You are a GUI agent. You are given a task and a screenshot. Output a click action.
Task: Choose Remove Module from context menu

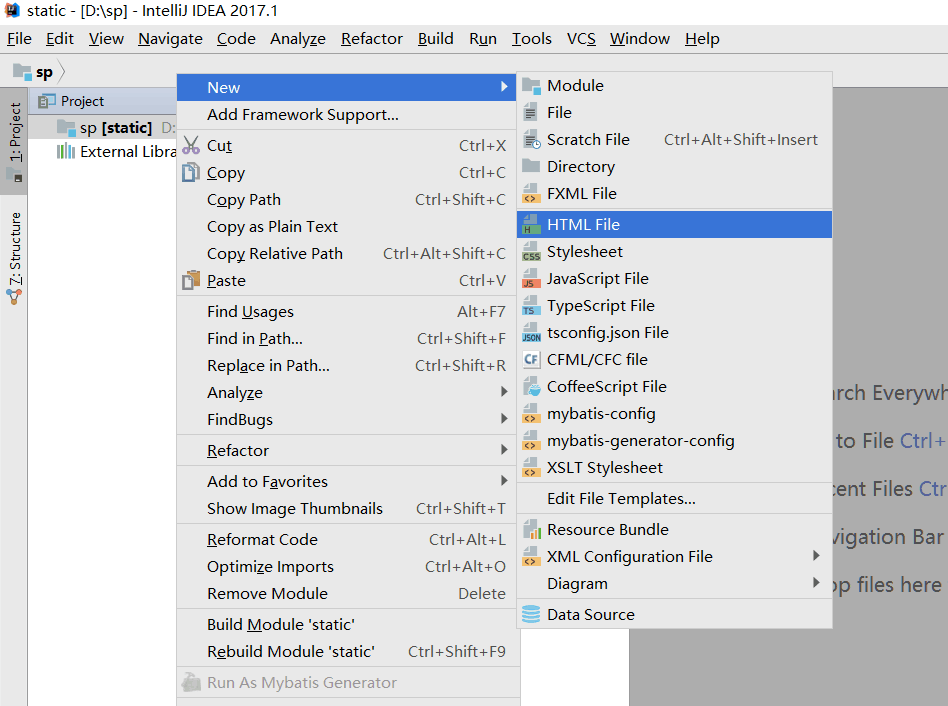pos(348,594)
